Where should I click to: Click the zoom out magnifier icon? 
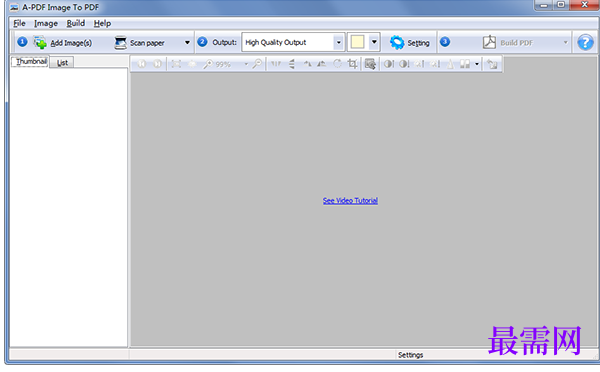pos(258,64)
